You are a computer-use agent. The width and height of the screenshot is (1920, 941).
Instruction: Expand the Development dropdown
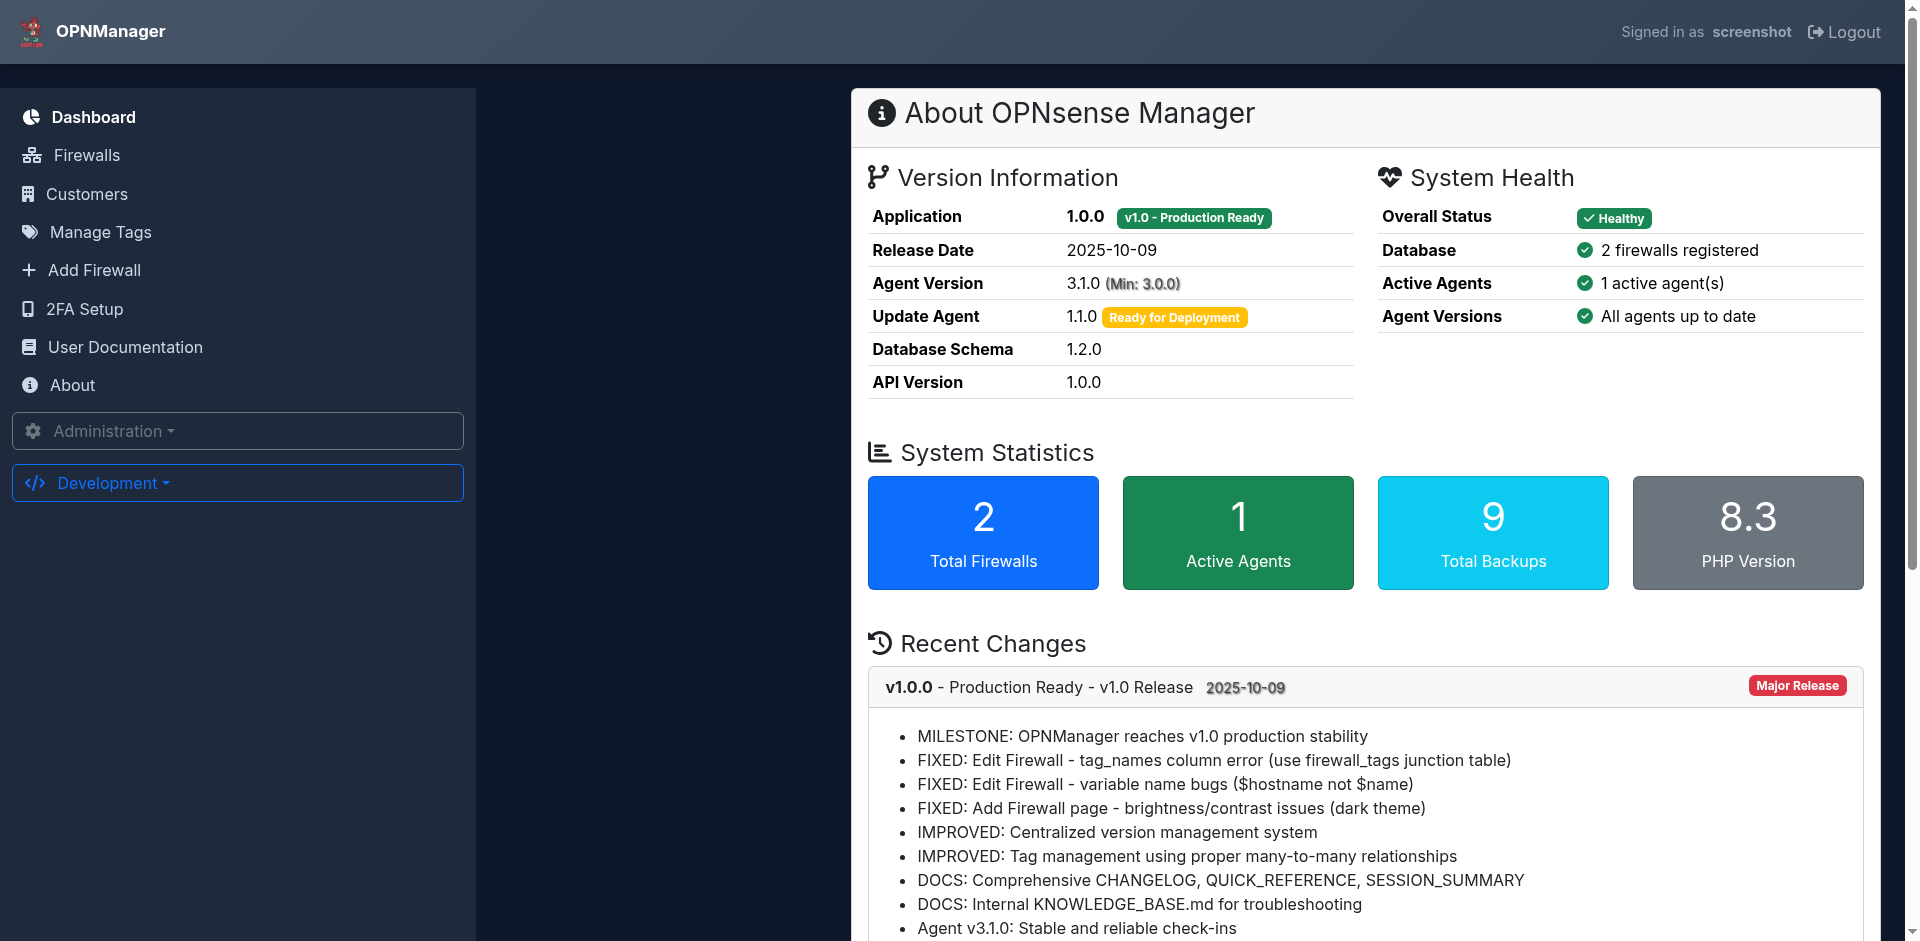tap(237, 483)
